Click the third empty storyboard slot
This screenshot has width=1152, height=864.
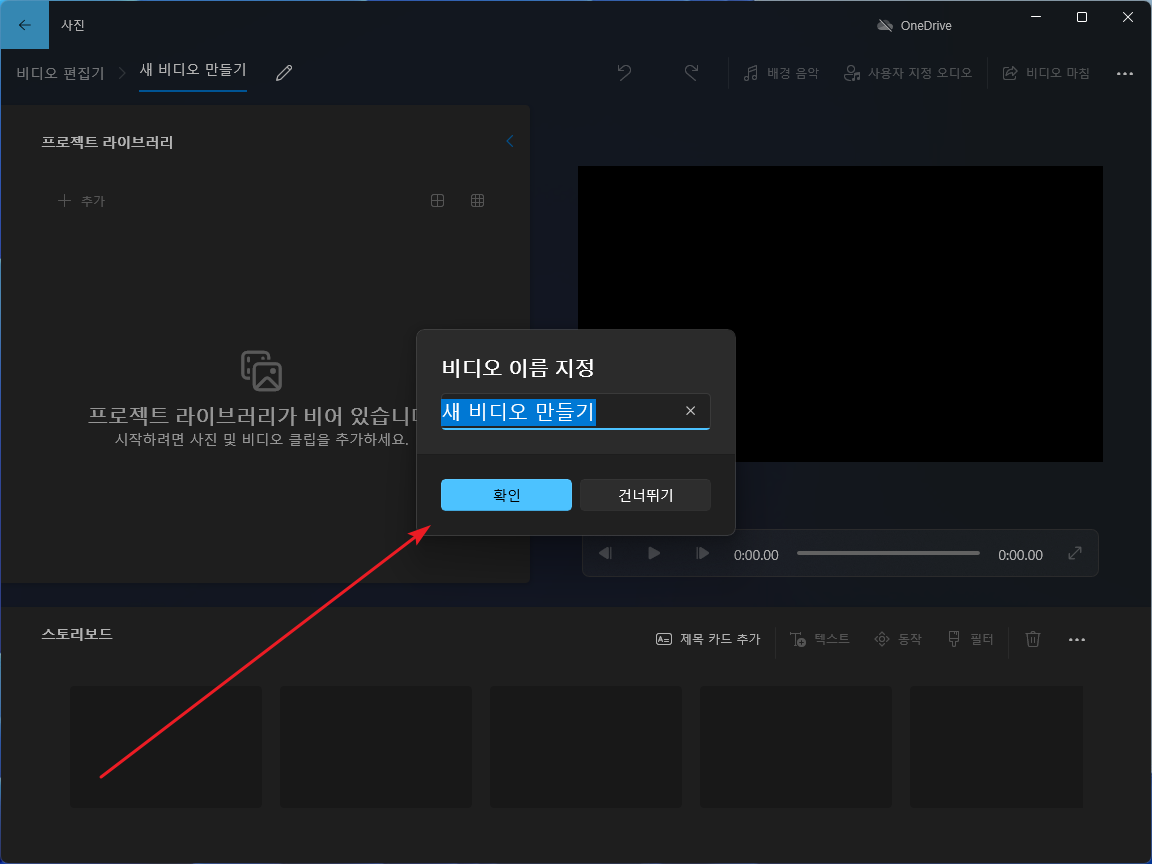[586, 746]
